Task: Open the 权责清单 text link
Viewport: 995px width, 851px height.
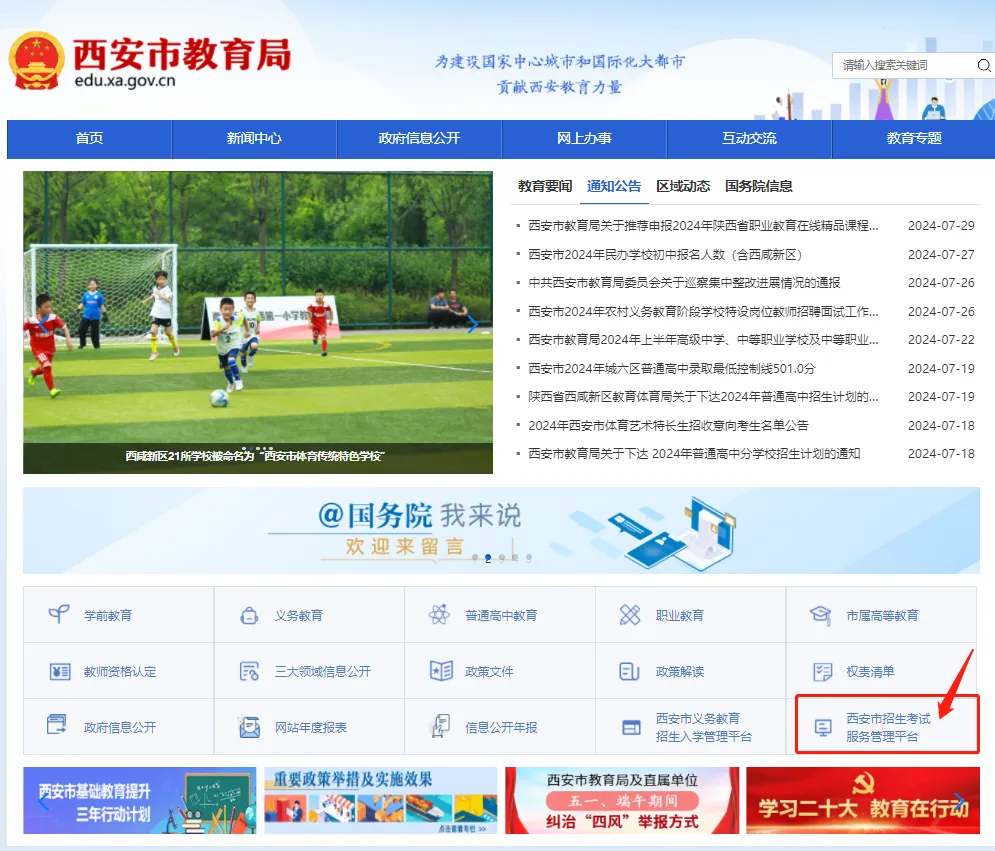Action: coord(870,671)
